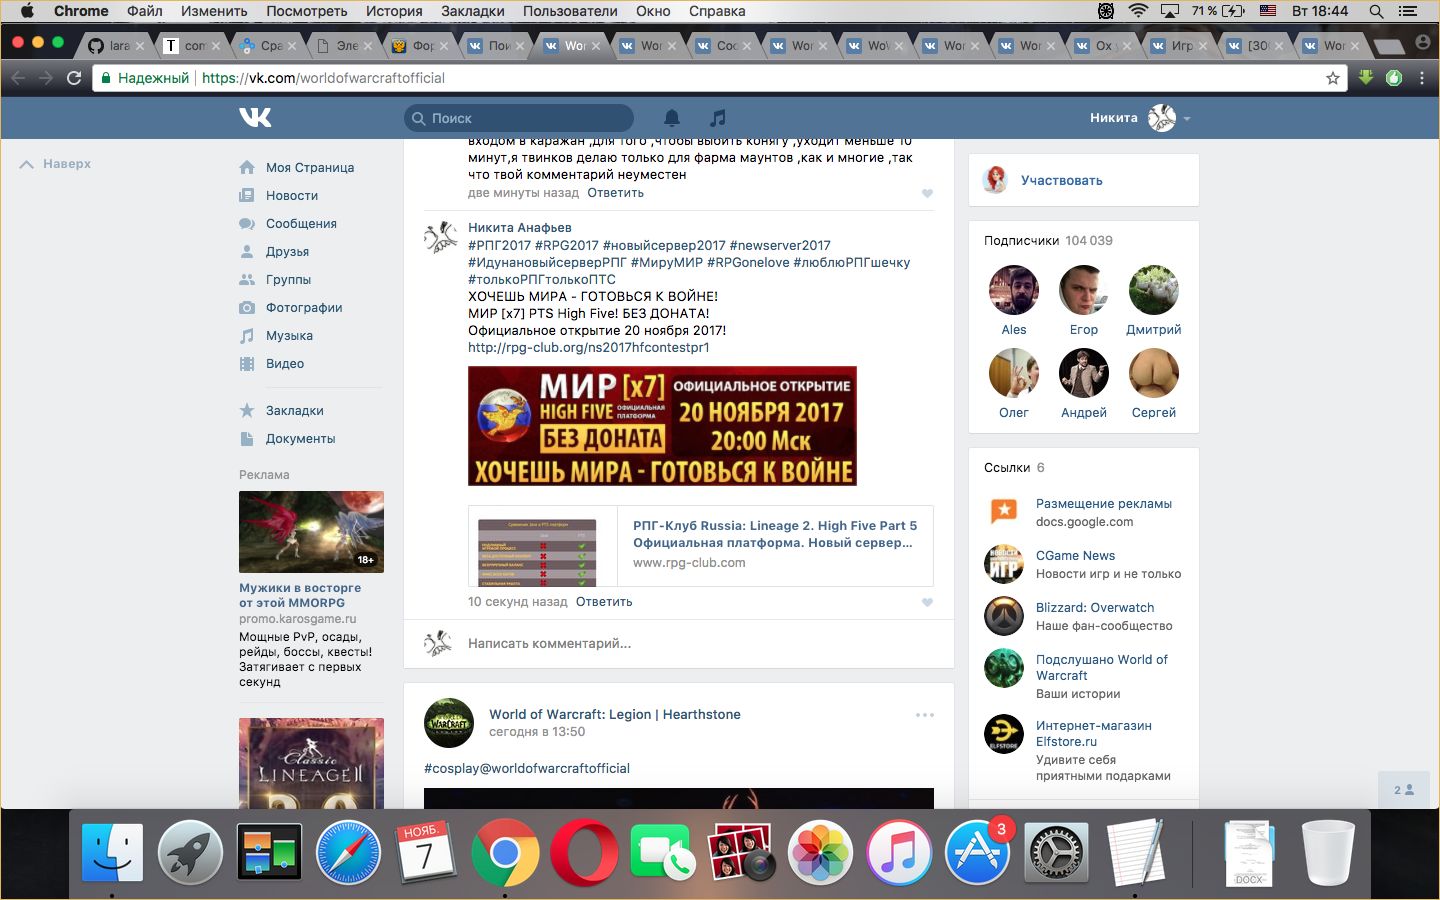Click the green download arrow extension icon
Screen dimensions: 1440x900
click(x=1366, y=78)
